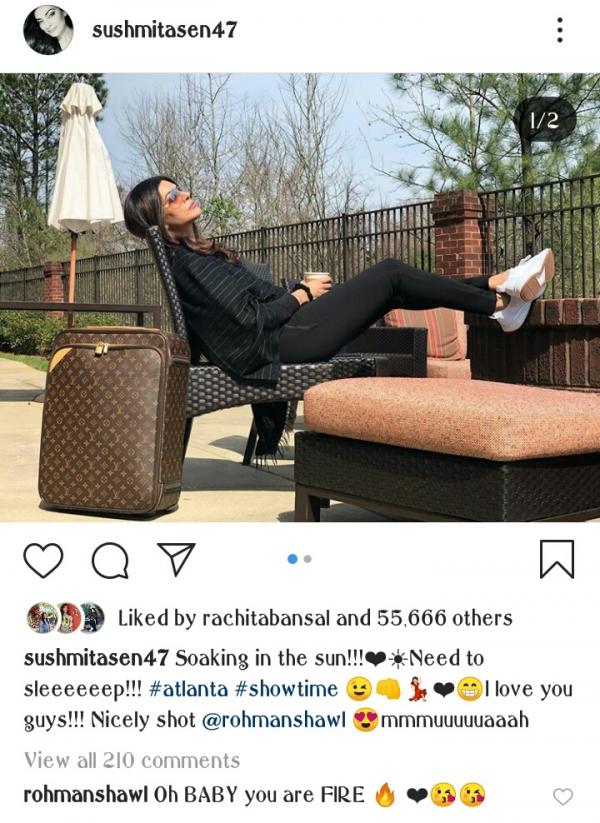Open the #showtime hashtag
The height and width of the screenshot is (823, 600).
[287, 689]
